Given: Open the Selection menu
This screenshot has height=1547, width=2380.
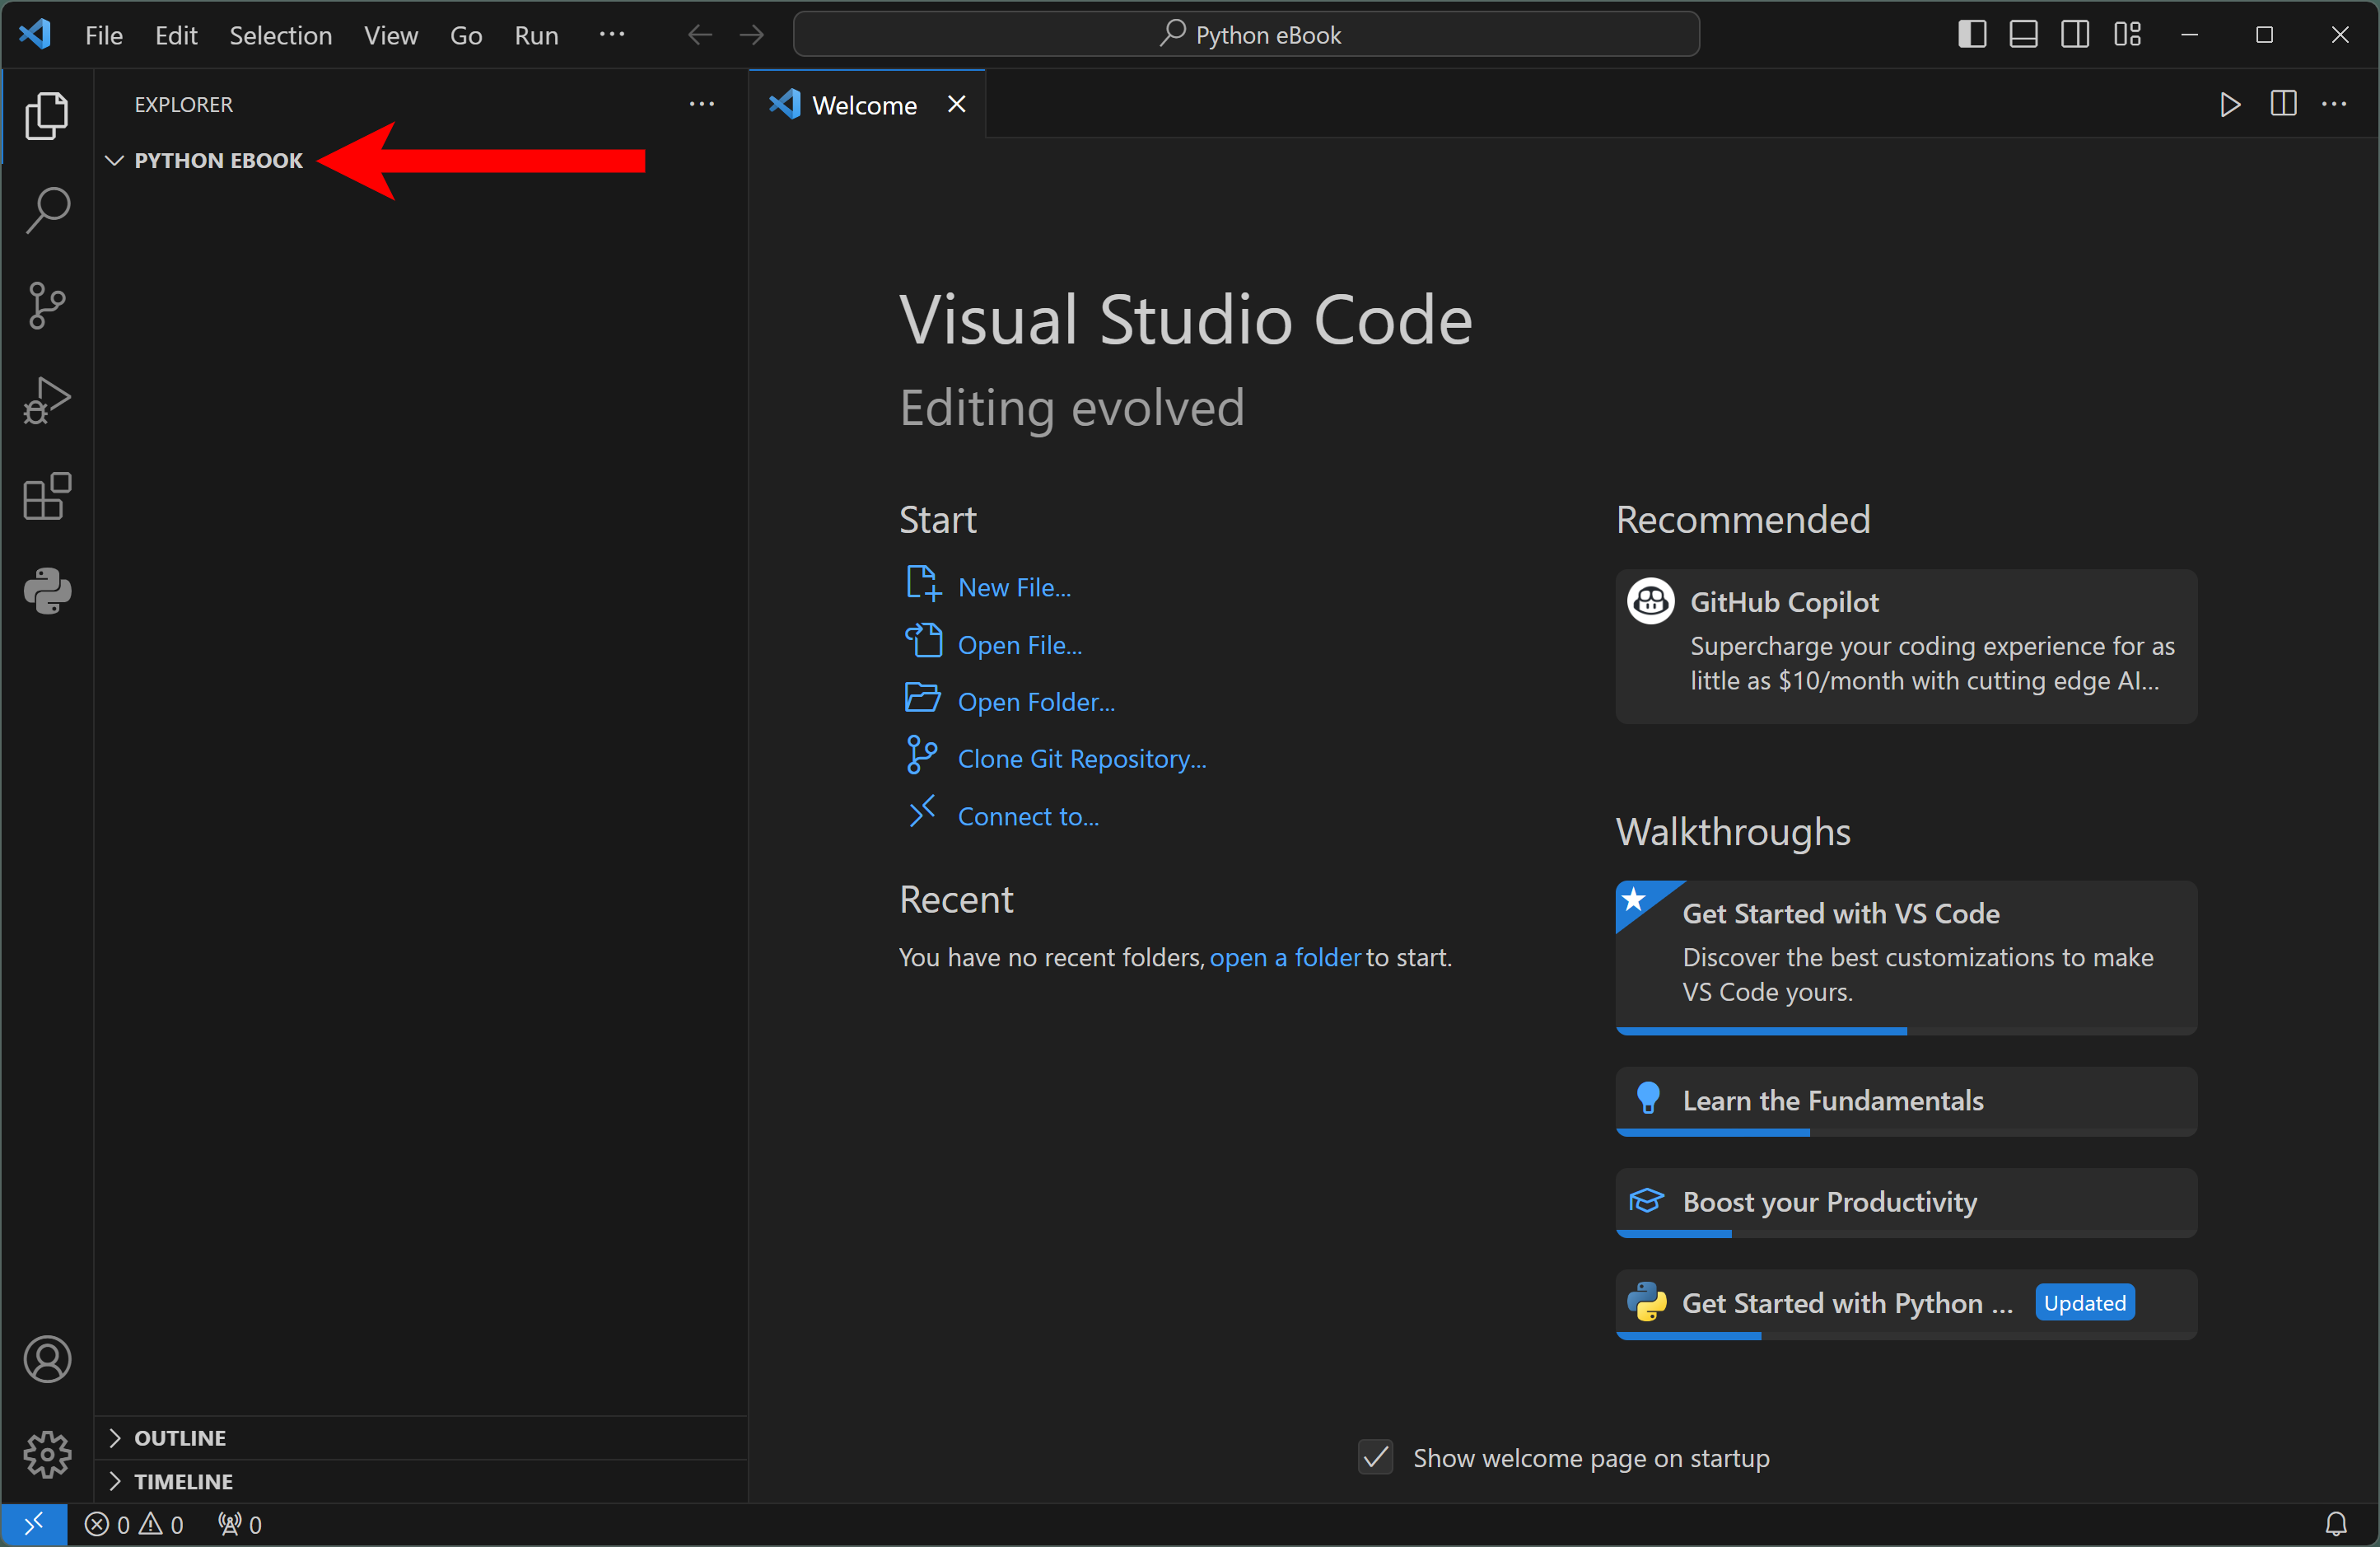Looking at the screenshot, I should coord(280,35).
